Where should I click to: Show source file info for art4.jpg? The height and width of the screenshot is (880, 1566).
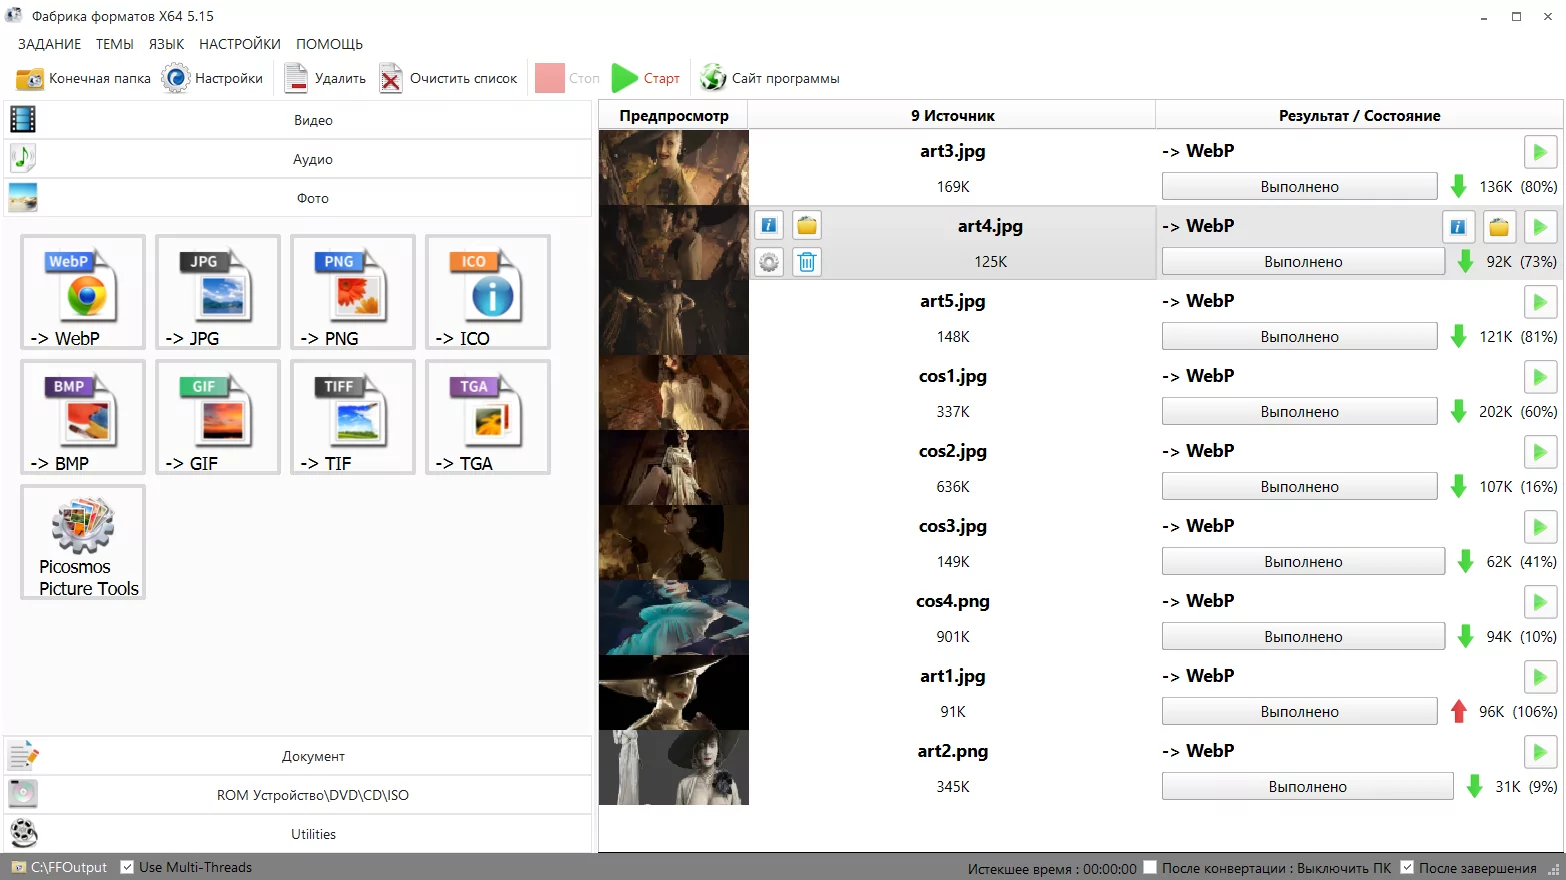(x=769, y=225)
